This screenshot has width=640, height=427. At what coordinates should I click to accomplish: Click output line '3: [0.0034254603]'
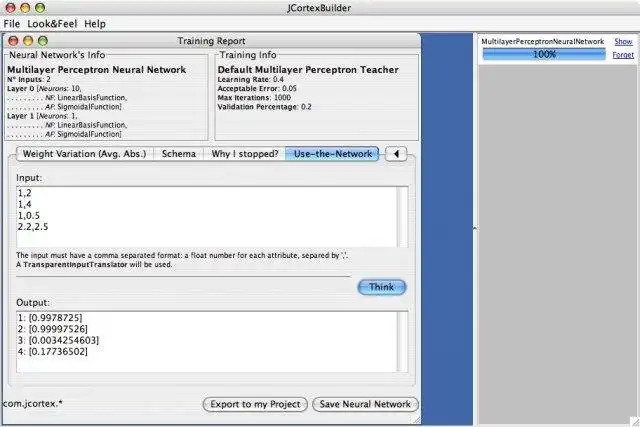click(x=58, y=340)
